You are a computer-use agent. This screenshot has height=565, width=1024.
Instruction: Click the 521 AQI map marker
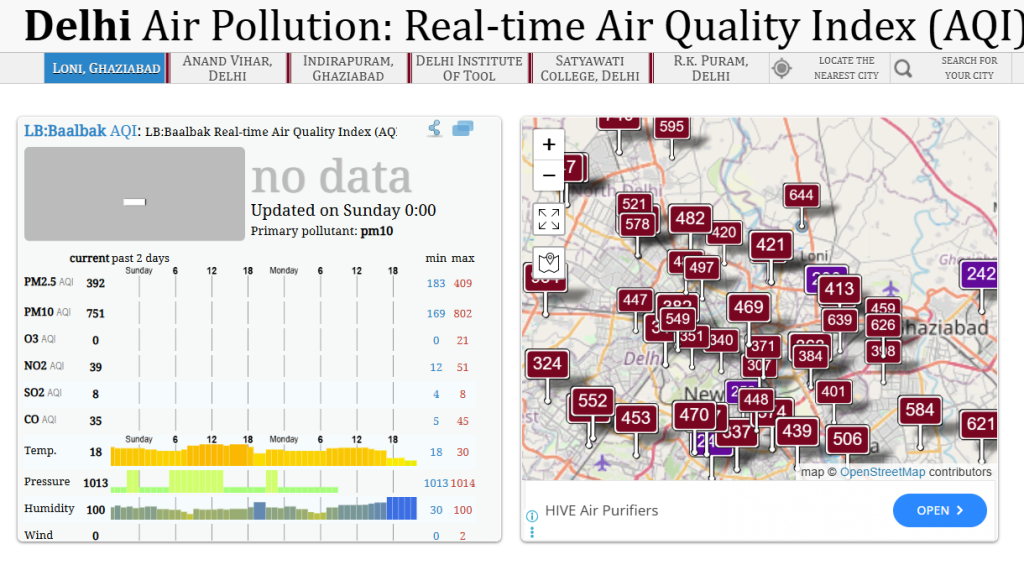click(634, 204)
